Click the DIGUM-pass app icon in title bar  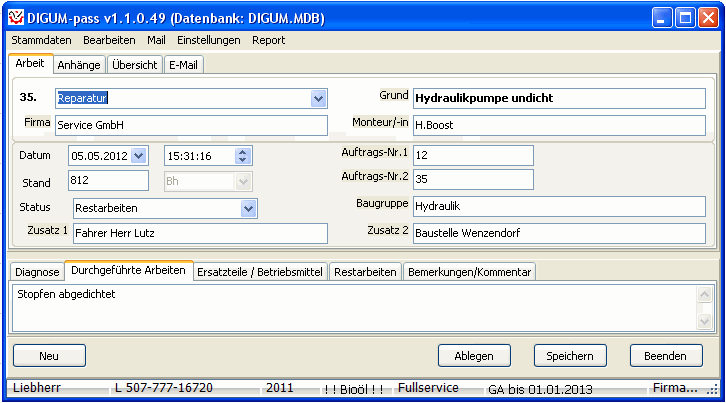(16, 18)
